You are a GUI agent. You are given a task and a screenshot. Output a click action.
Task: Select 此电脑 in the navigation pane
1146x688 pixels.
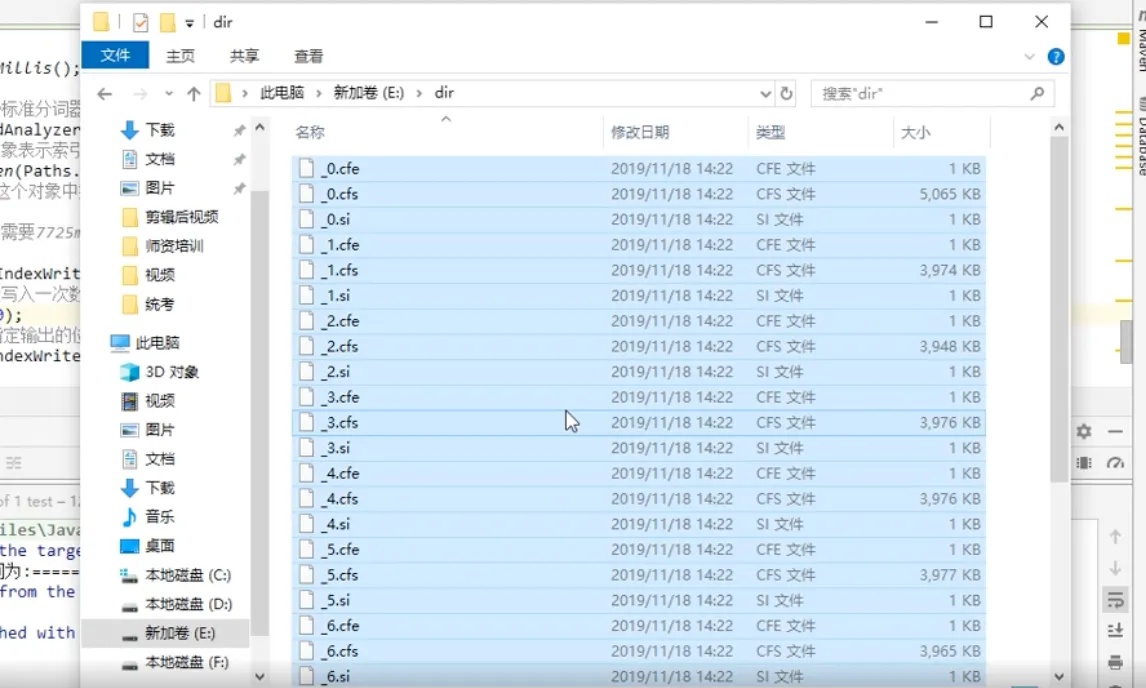157,342
